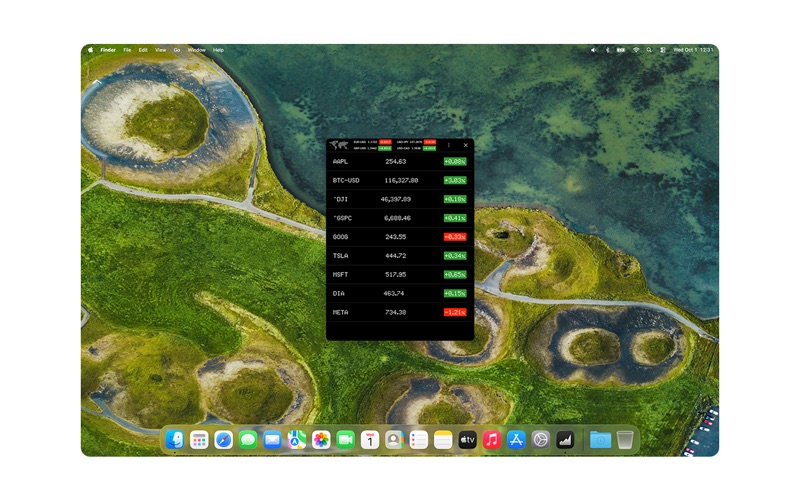Click the META price 734.38

tap(395, 313)
